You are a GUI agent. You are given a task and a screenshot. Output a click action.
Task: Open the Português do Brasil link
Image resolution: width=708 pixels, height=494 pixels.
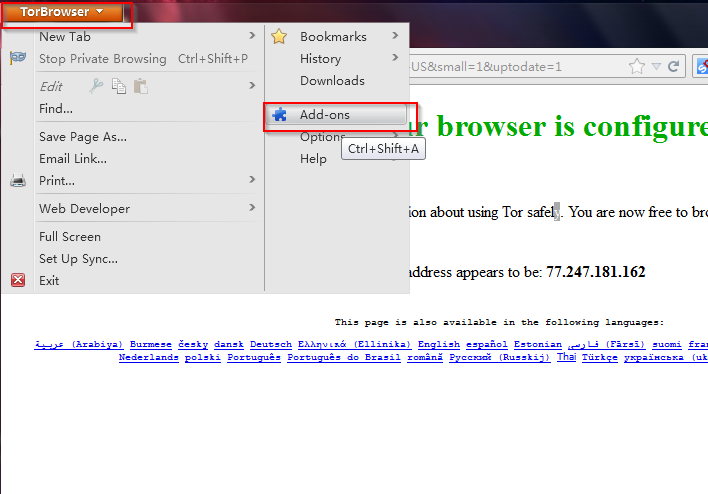pos(344,357)
